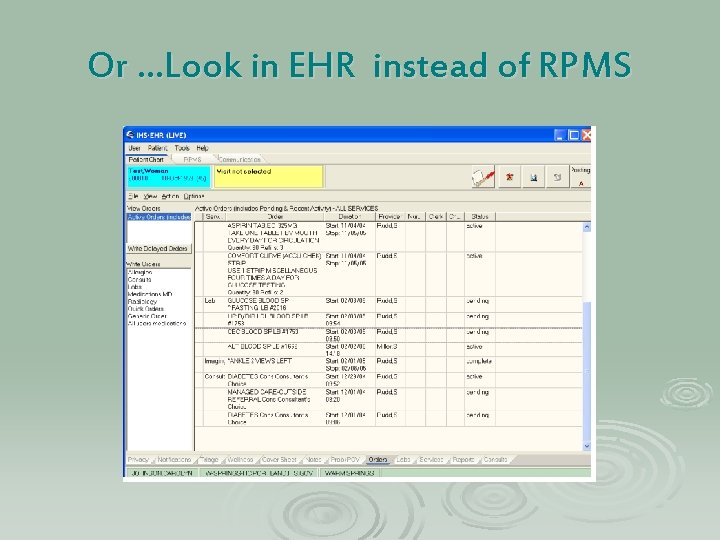The width and height of the screenshot is (720, 540).
Task: Click the IHS-EHR title bar app icon
Action: pos(130,135)
